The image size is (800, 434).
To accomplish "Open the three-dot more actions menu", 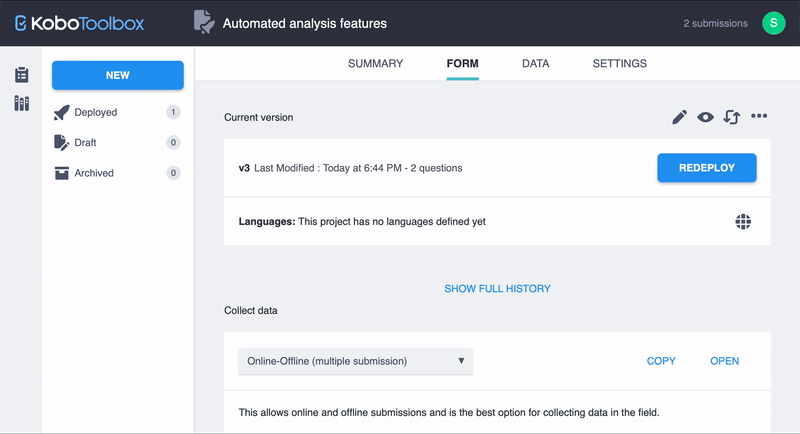I will pyautogui.click(x=759, y=117).
